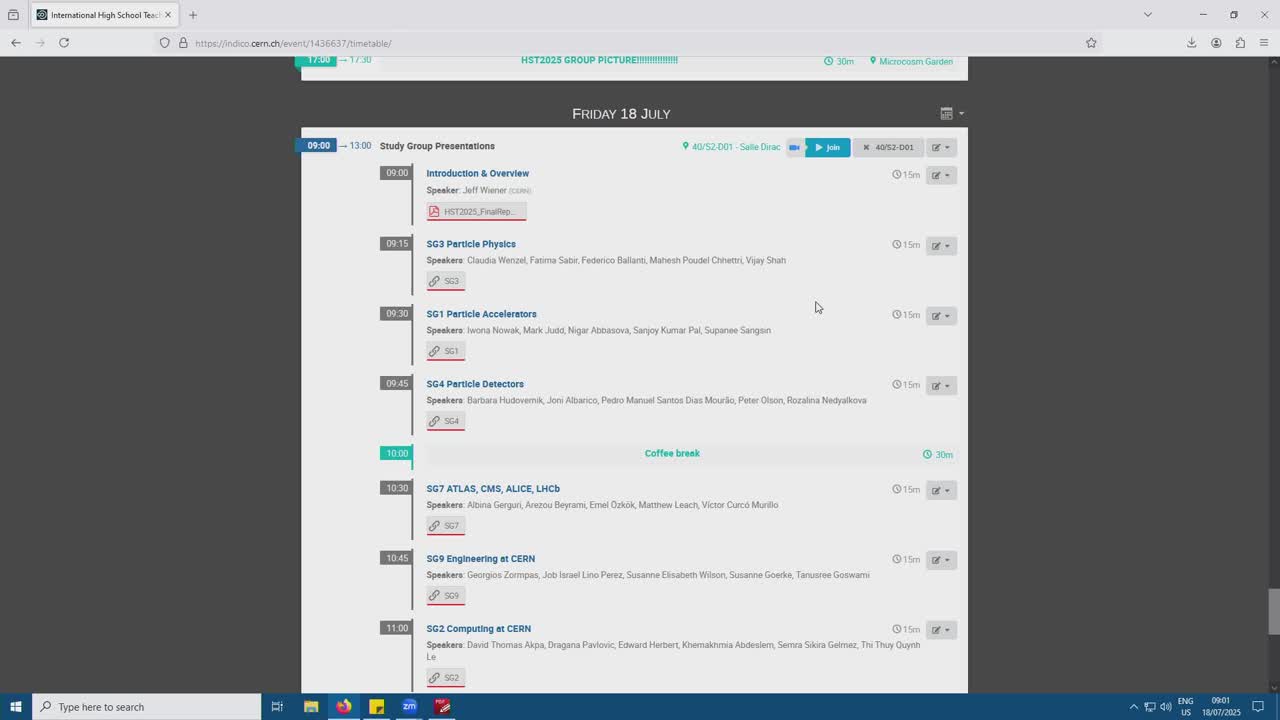Viewport: 1280px width, 720px height.
Task: Switch to Firefox on the taskbar
Action: tap(344, 707)
